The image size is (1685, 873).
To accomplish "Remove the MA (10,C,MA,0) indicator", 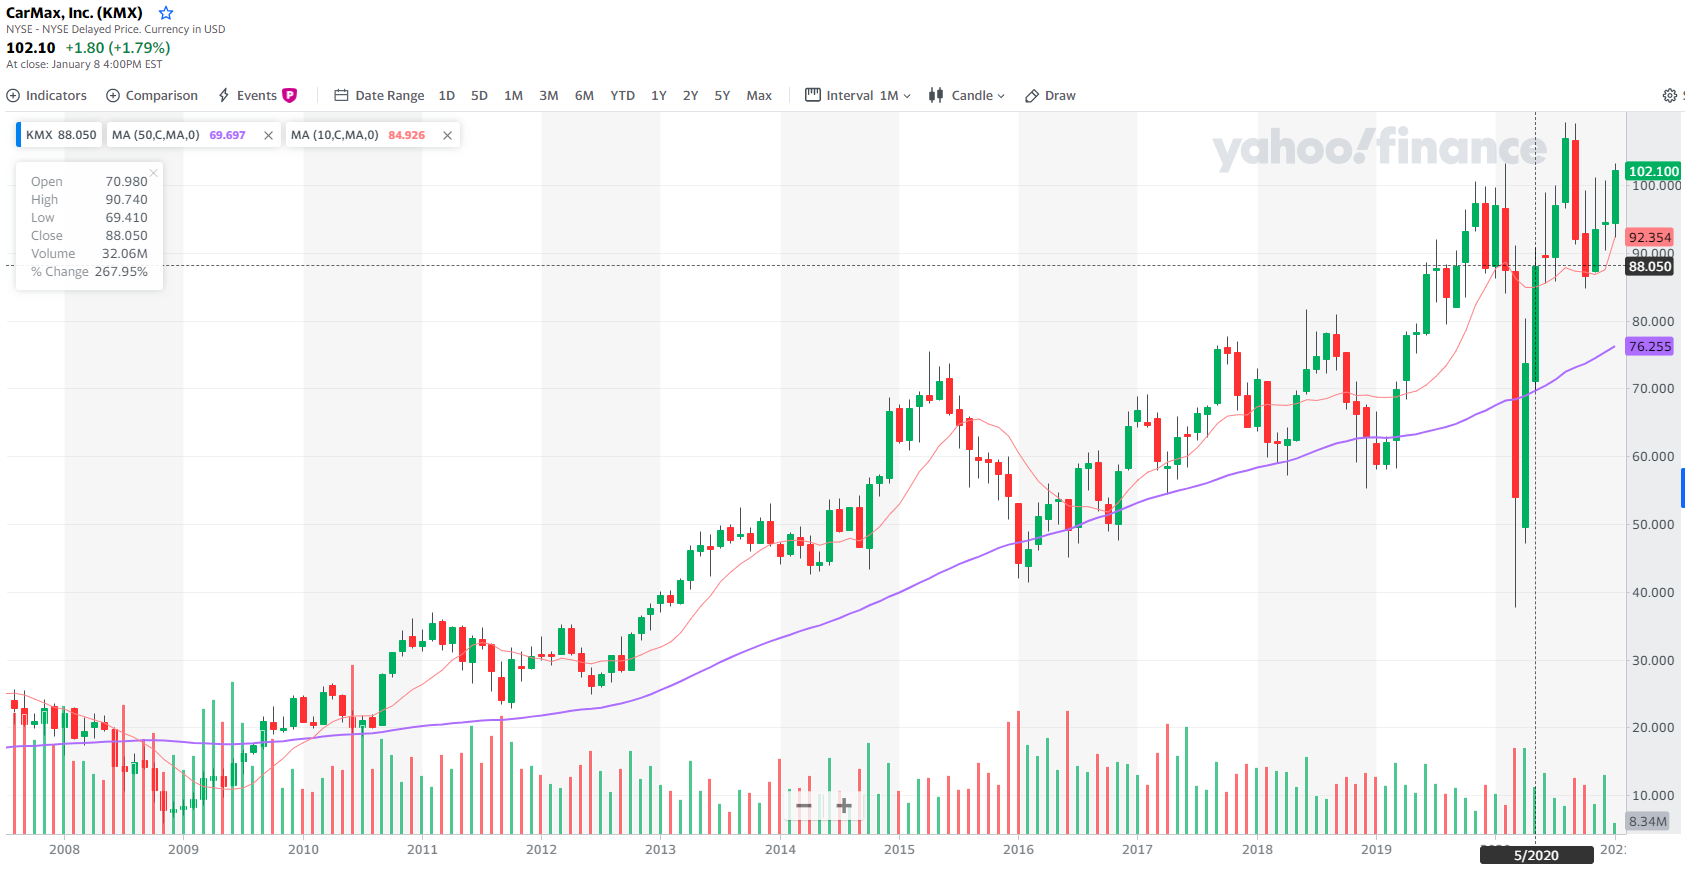I will 447,136.
